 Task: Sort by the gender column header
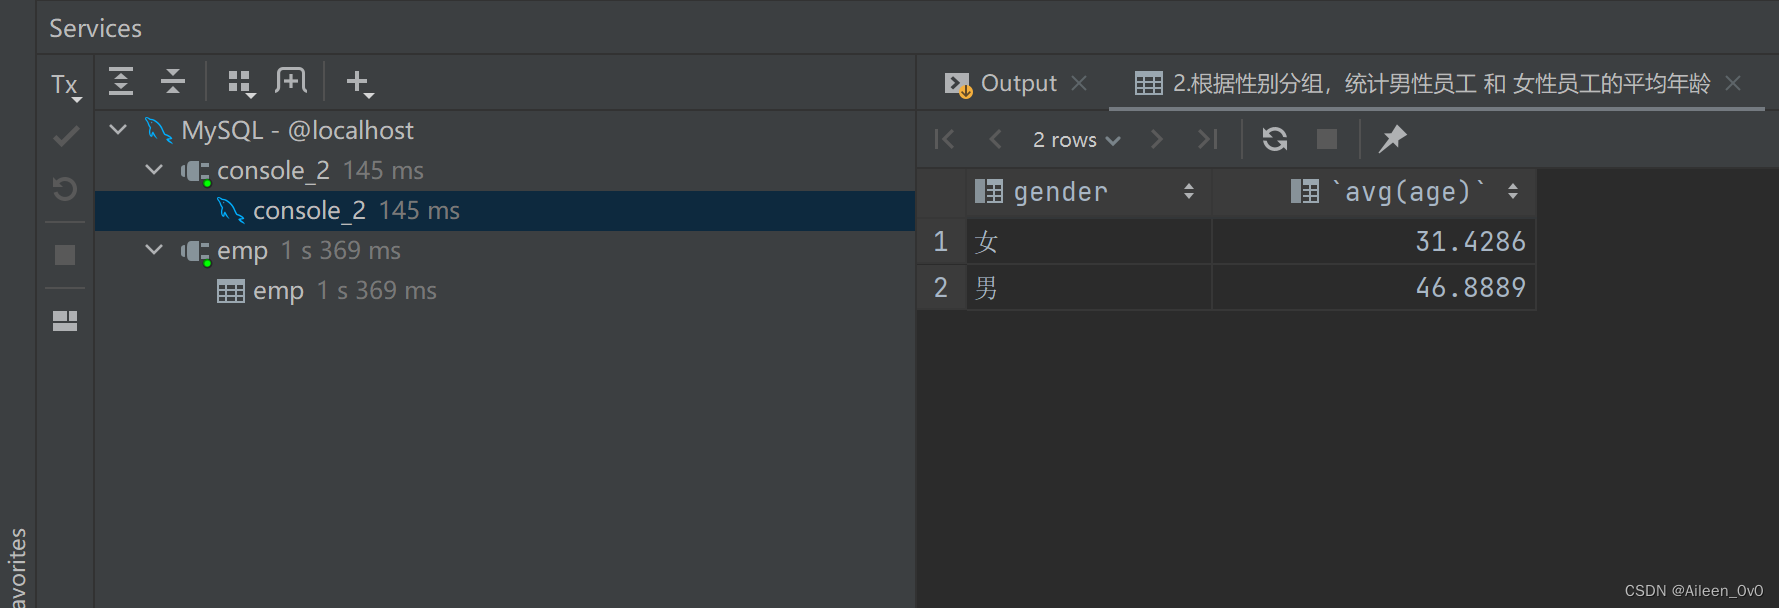(1060, 192)
